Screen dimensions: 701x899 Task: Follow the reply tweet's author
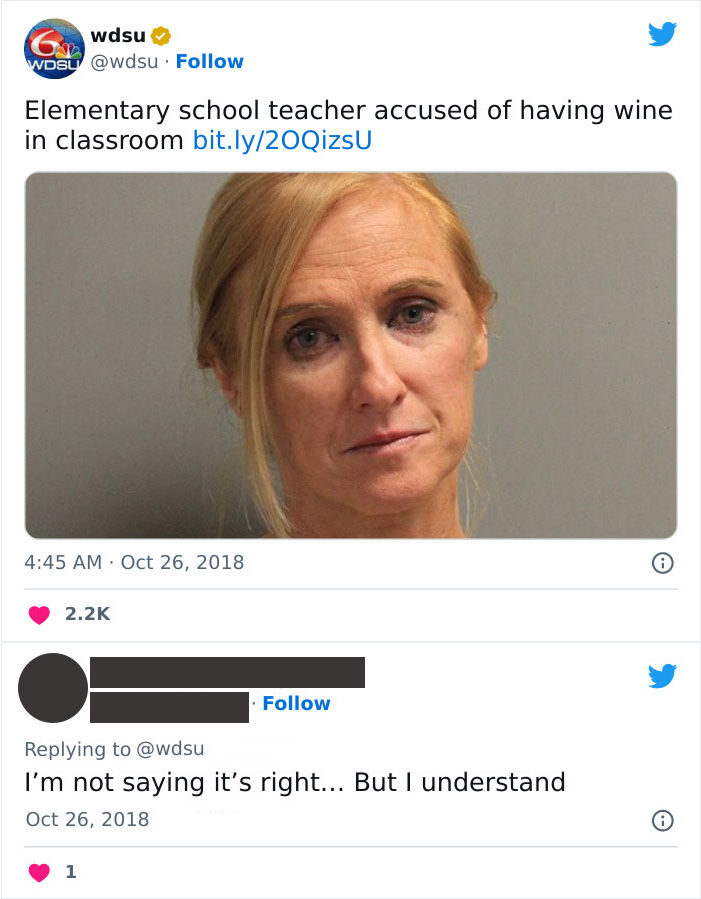[296, 704]
